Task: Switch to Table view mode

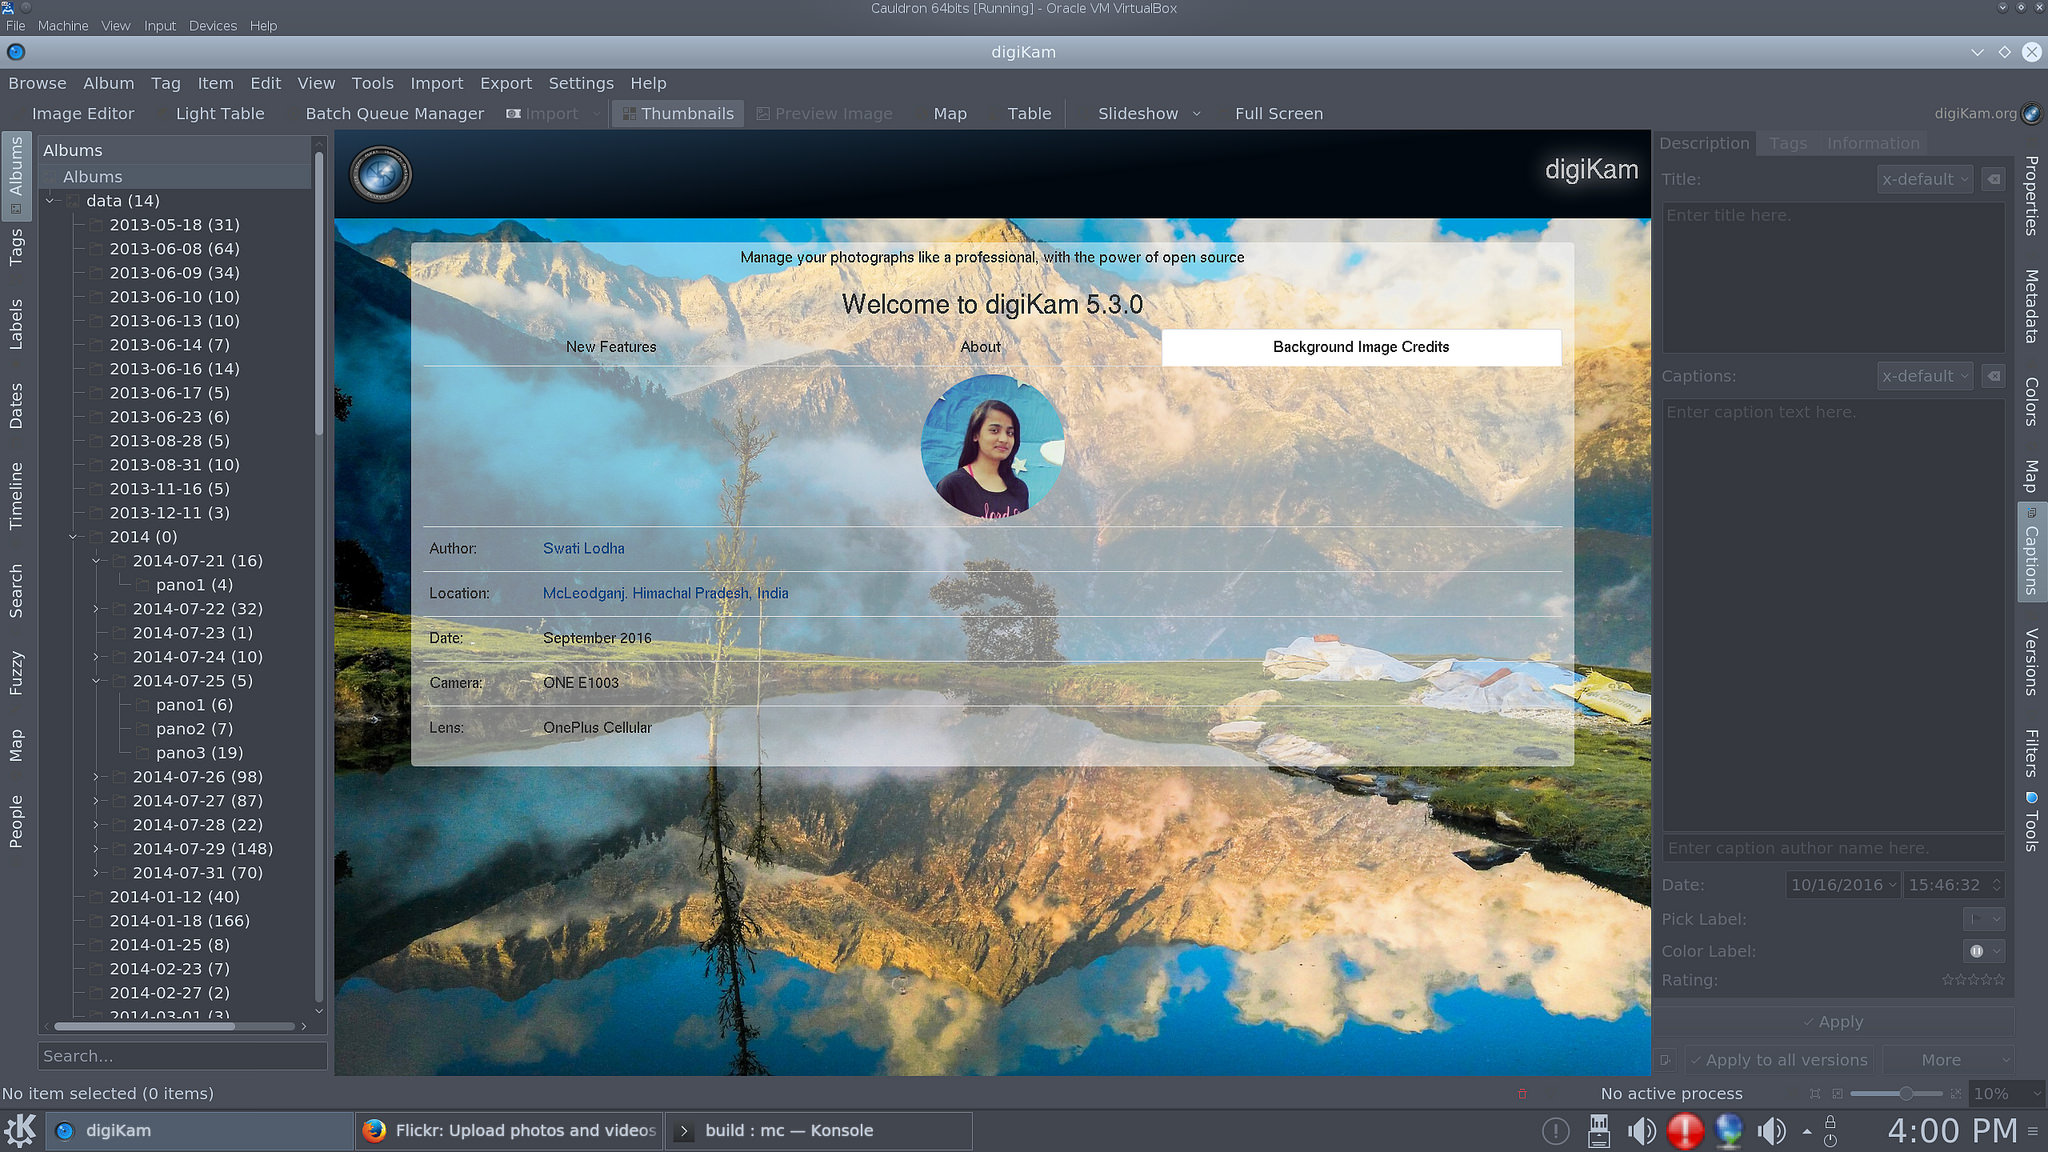Action: coord(1029,114)
